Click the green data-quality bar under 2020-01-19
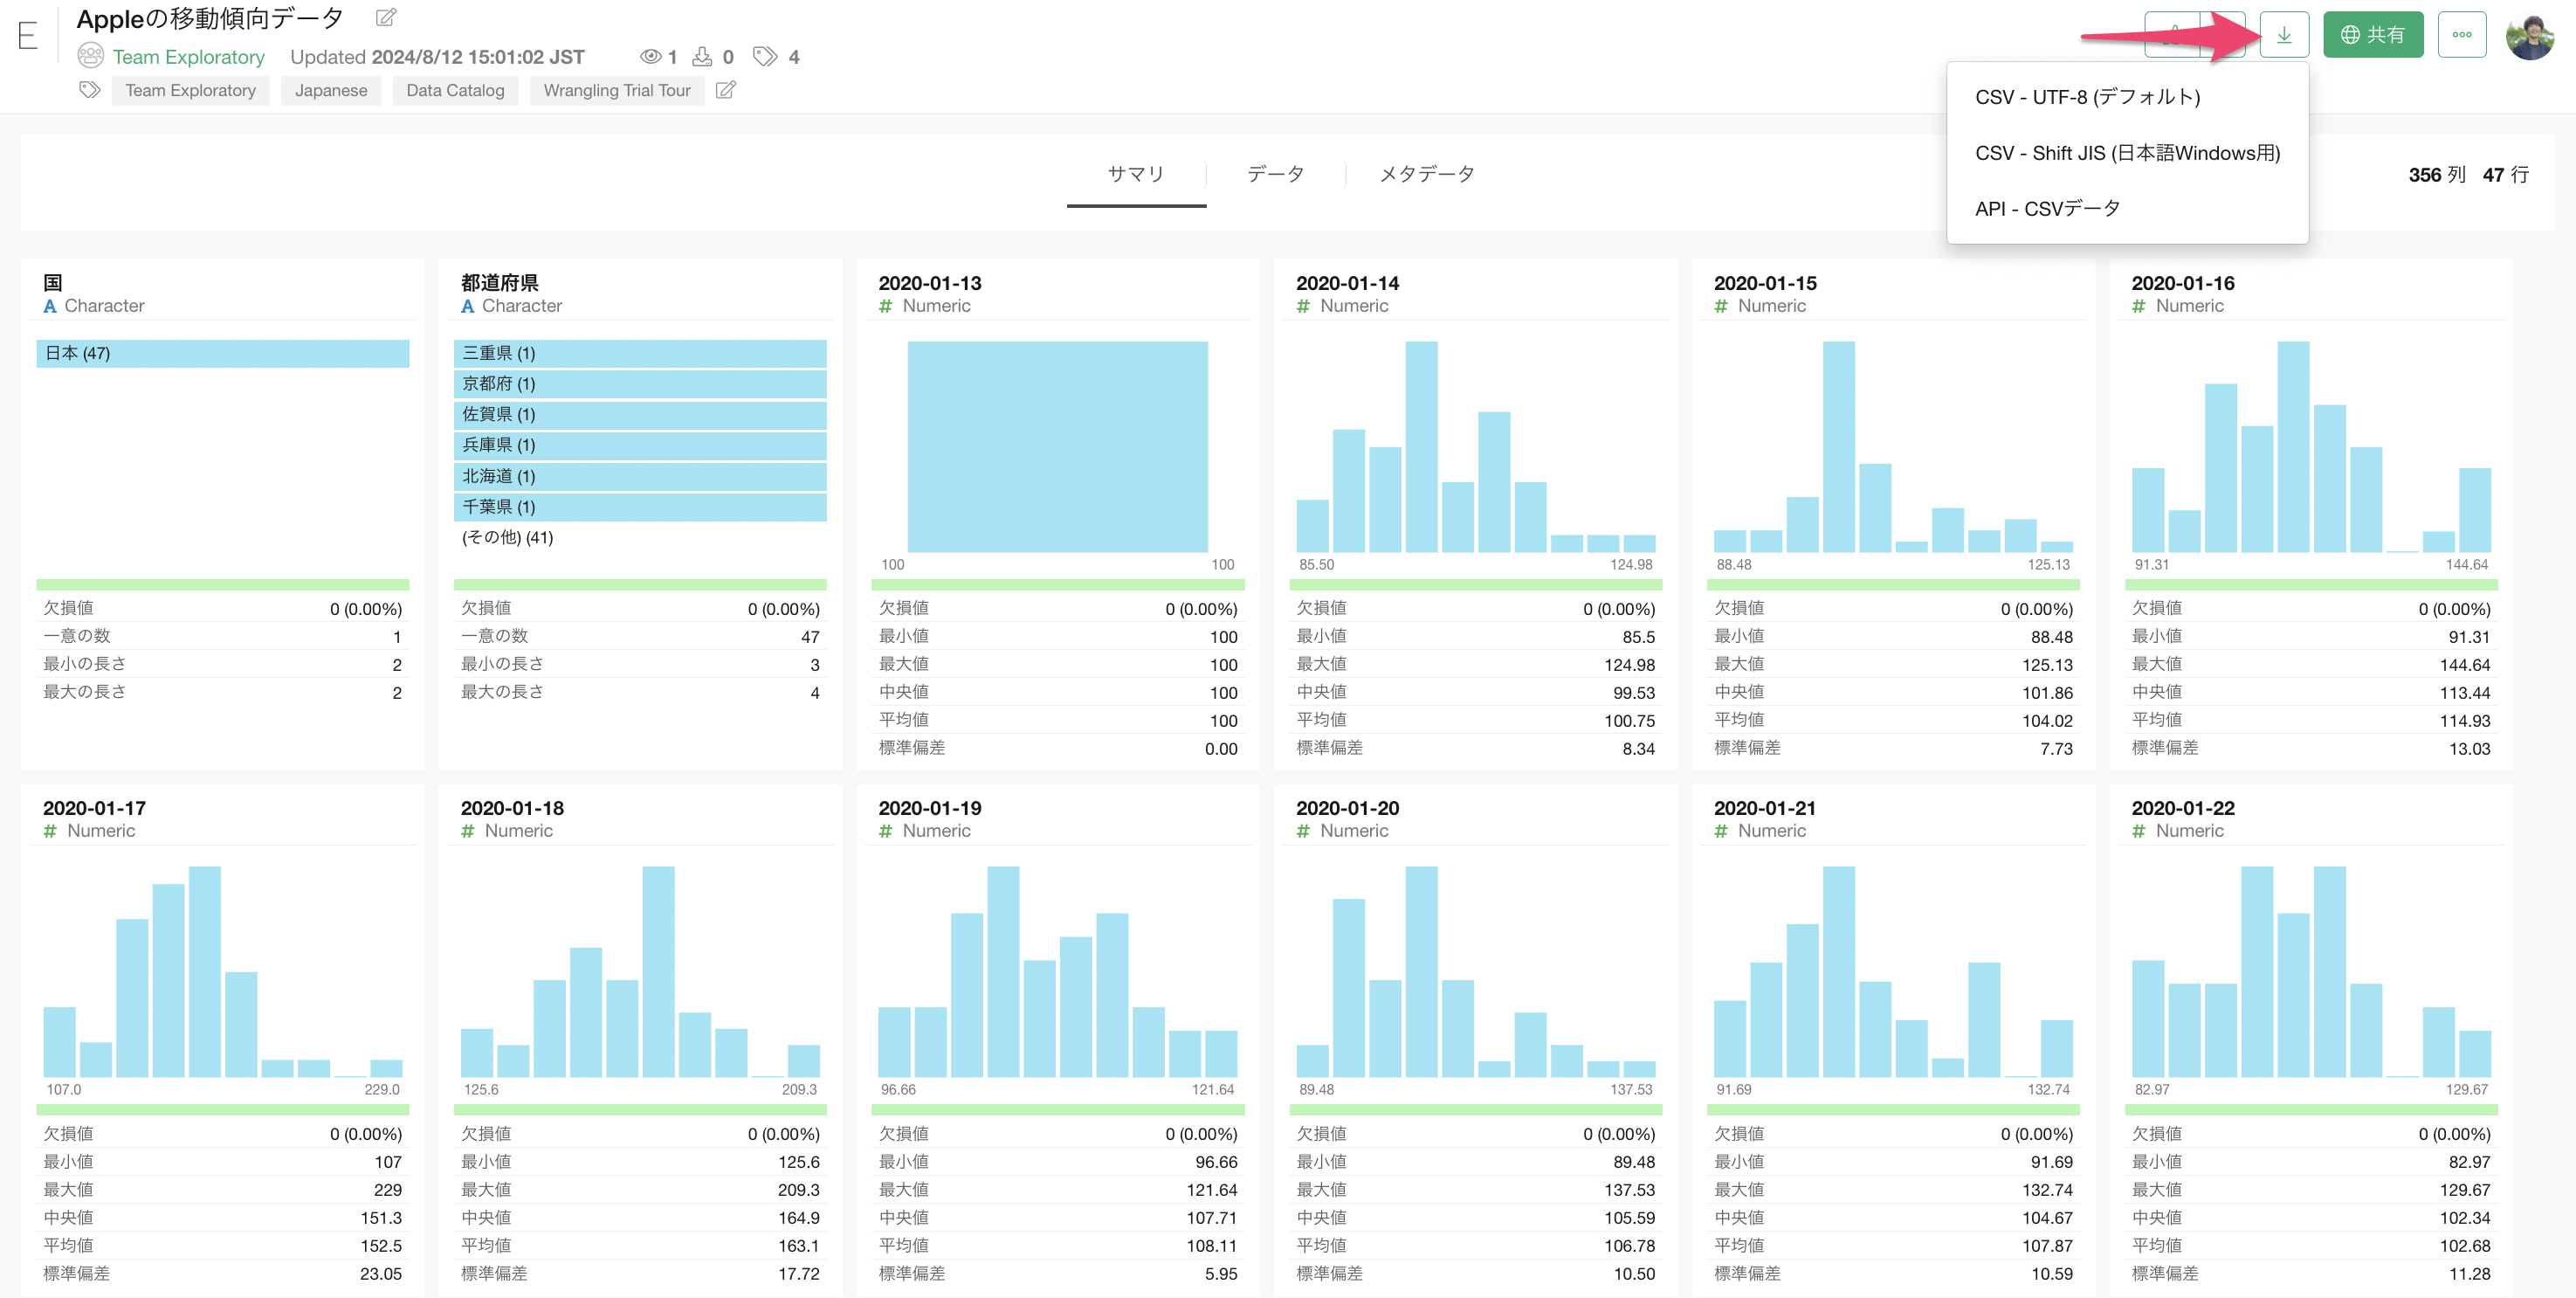 pos(1058,1109)
